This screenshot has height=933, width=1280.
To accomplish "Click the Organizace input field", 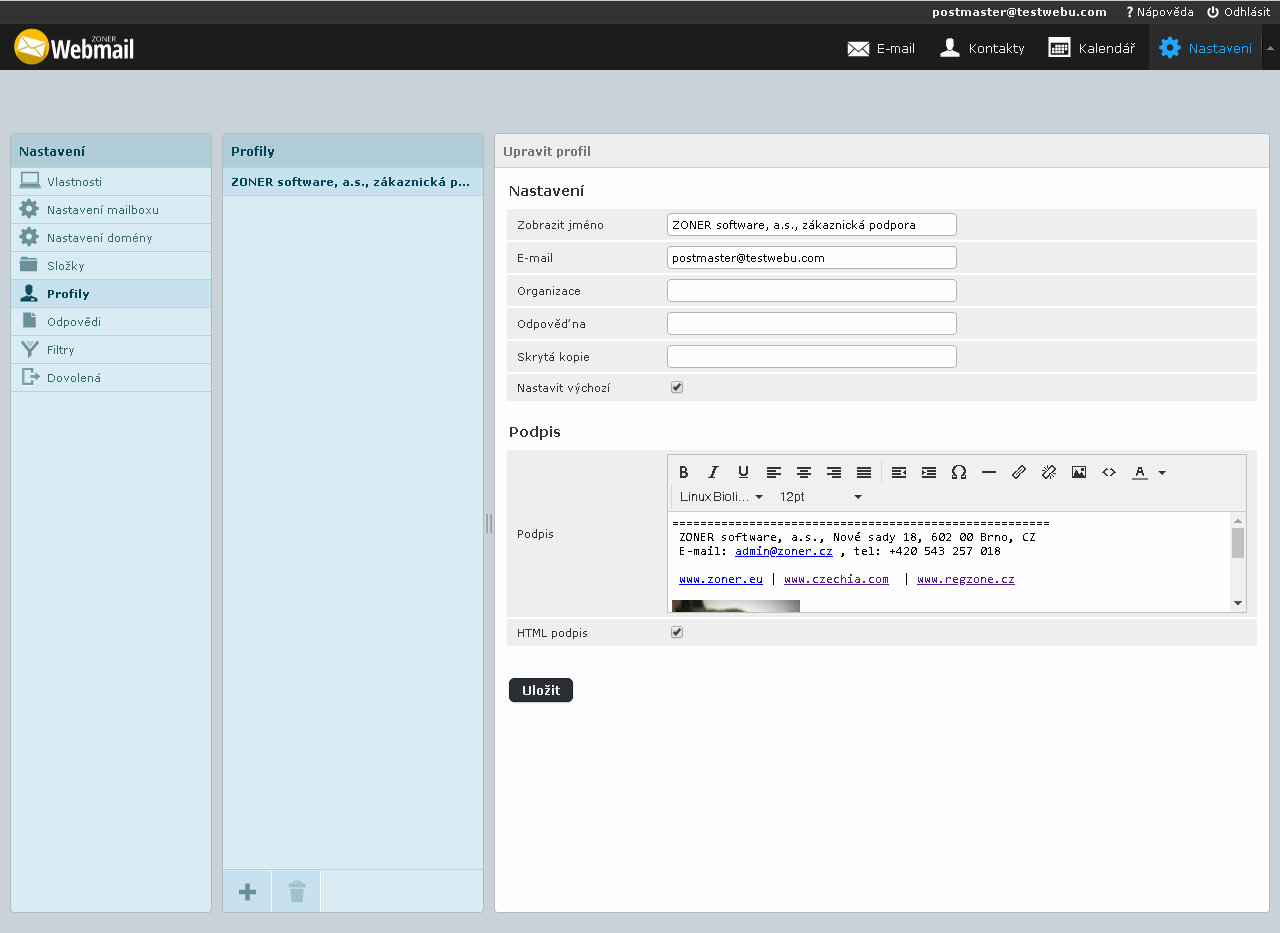I will [x=811, y=291].
